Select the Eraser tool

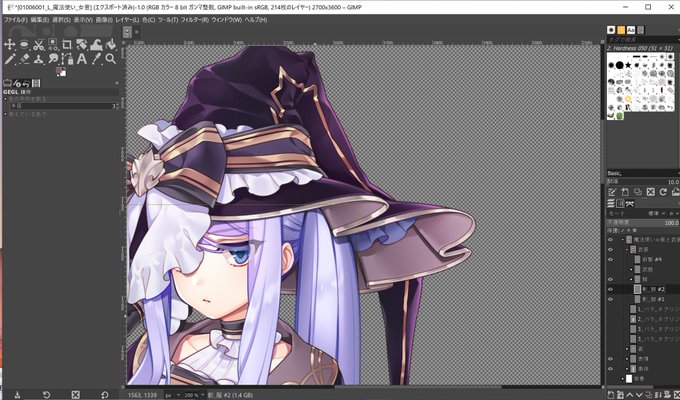[24, 59]
